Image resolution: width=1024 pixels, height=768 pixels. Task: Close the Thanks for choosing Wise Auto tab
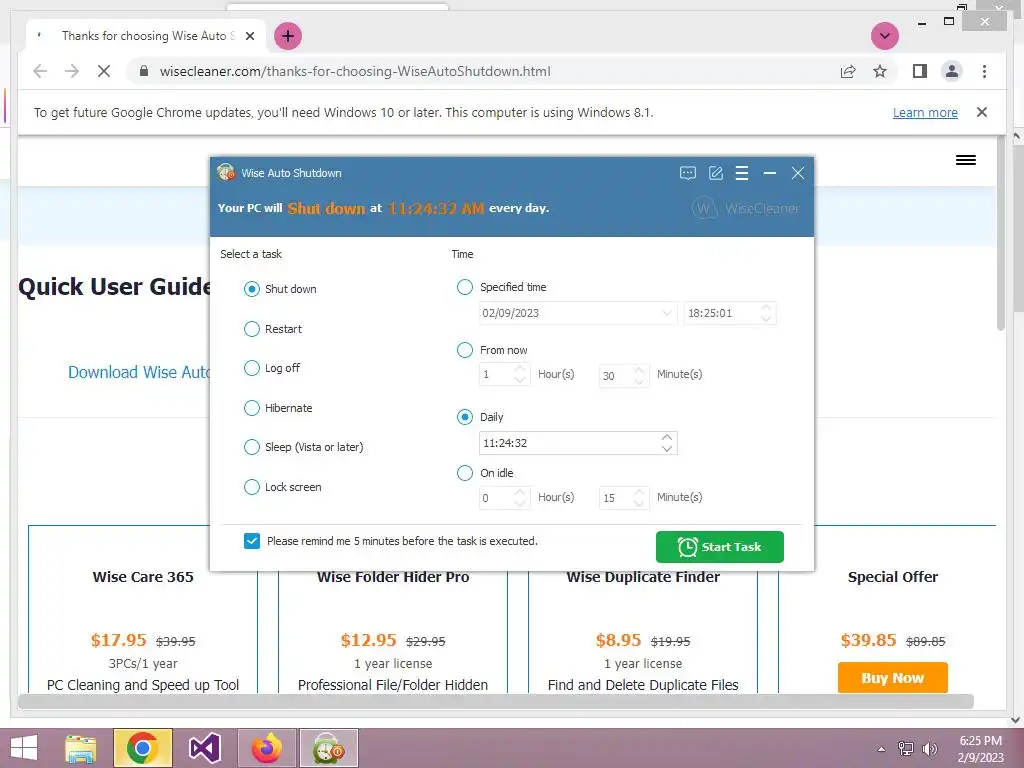249,36
